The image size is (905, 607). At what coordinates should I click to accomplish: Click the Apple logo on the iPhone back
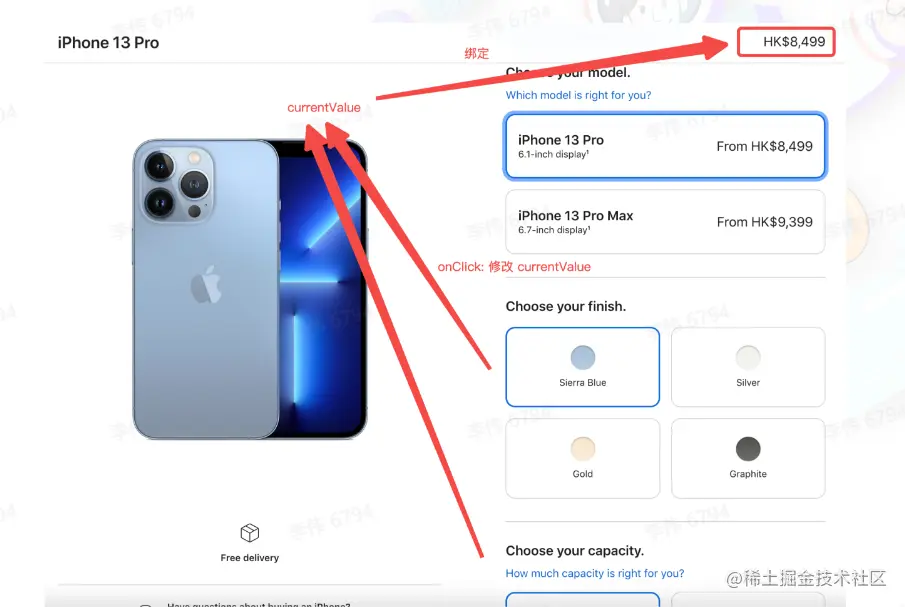click(206, 284)
